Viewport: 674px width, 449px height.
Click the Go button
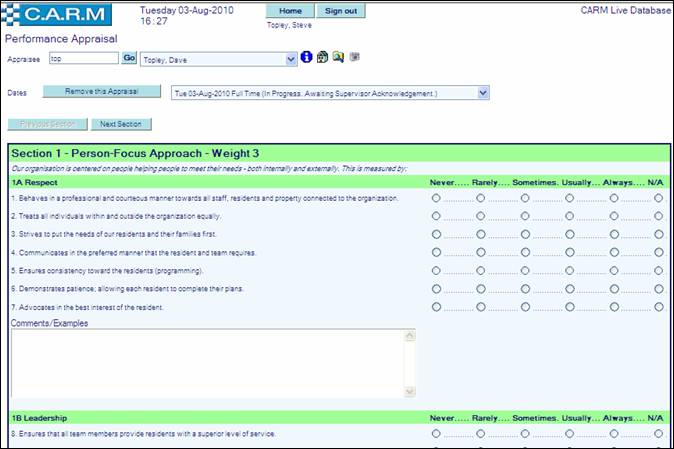pyautogui.click(x=129, y=59)
